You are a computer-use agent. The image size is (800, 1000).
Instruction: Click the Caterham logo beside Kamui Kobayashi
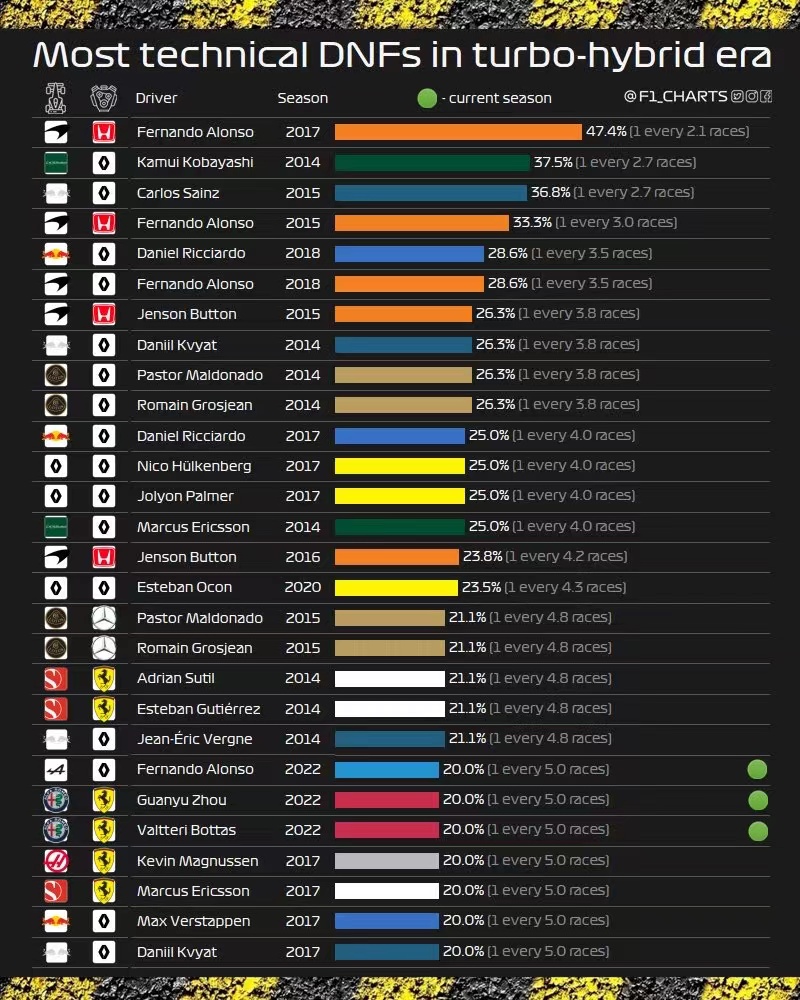tap(56, 163)
